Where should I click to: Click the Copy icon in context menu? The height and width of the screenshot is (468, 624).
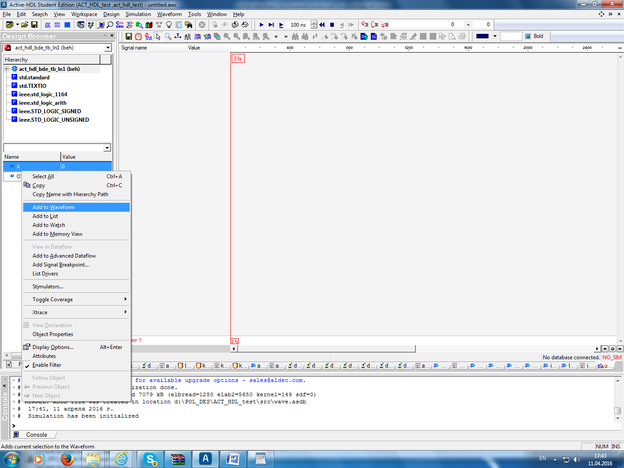tap(25, 185)
